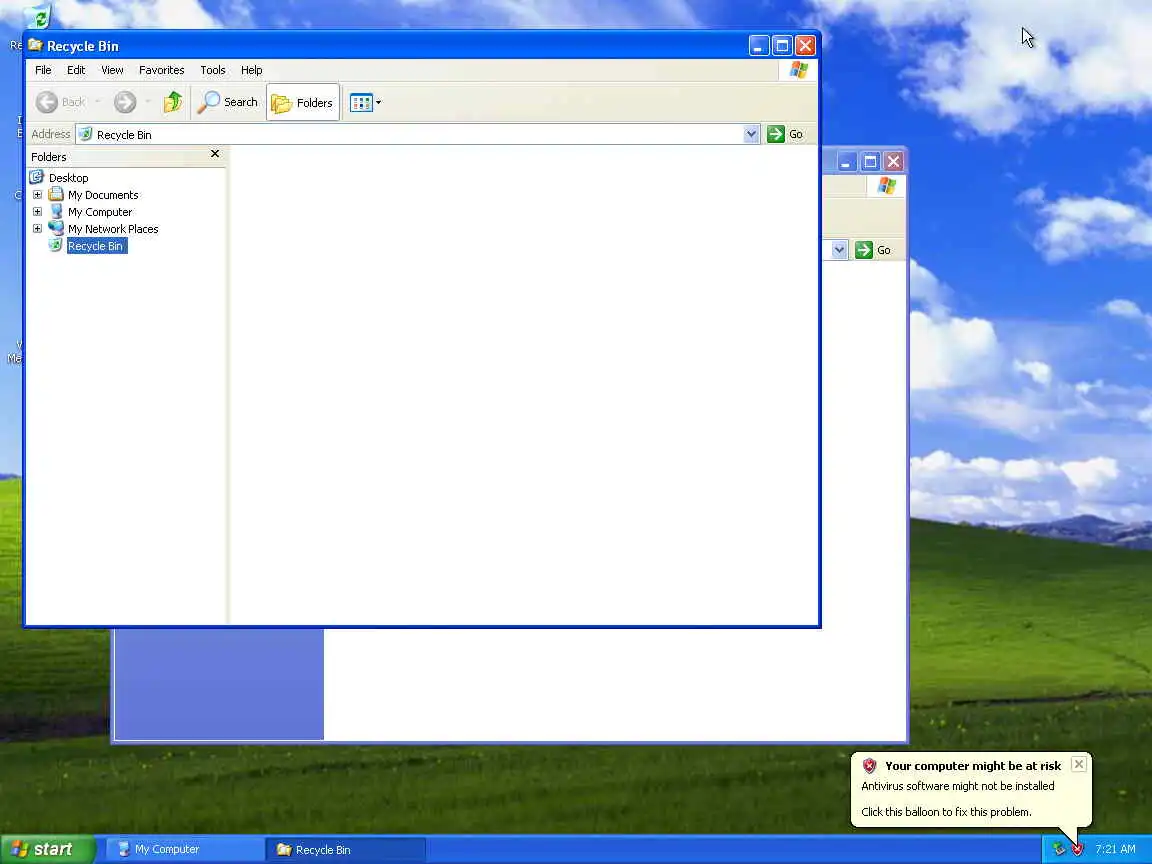Close the security warning balloon
The width and height of the screenshot is (1152, 864).
1079,764
